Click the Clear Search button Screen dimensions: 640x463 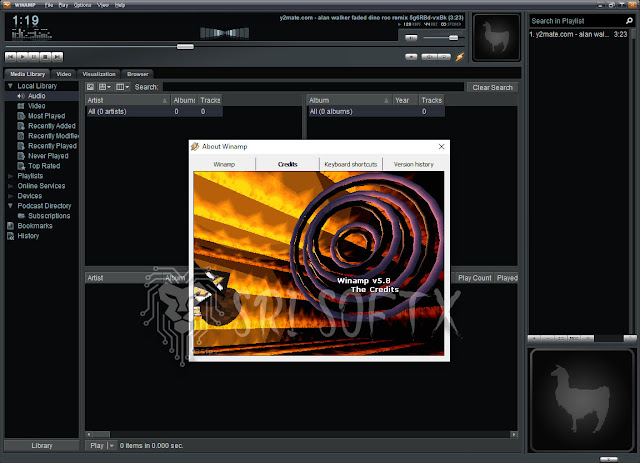[492, 87]
